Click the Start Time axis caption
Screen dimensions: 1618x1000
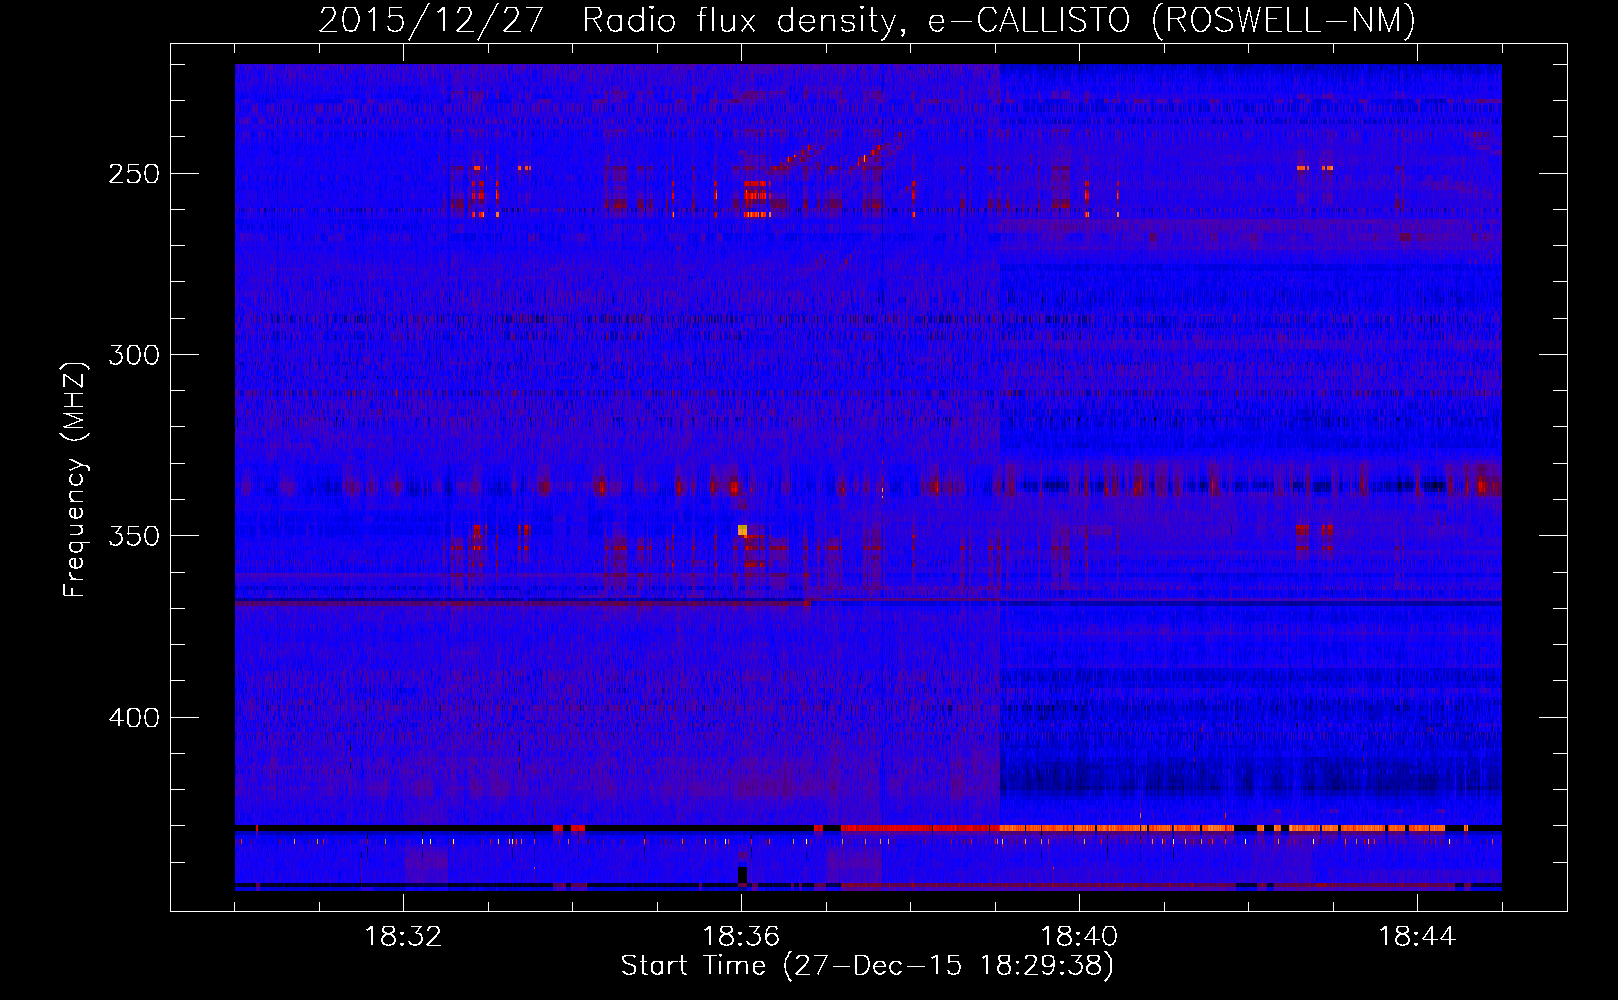[867, 966]
